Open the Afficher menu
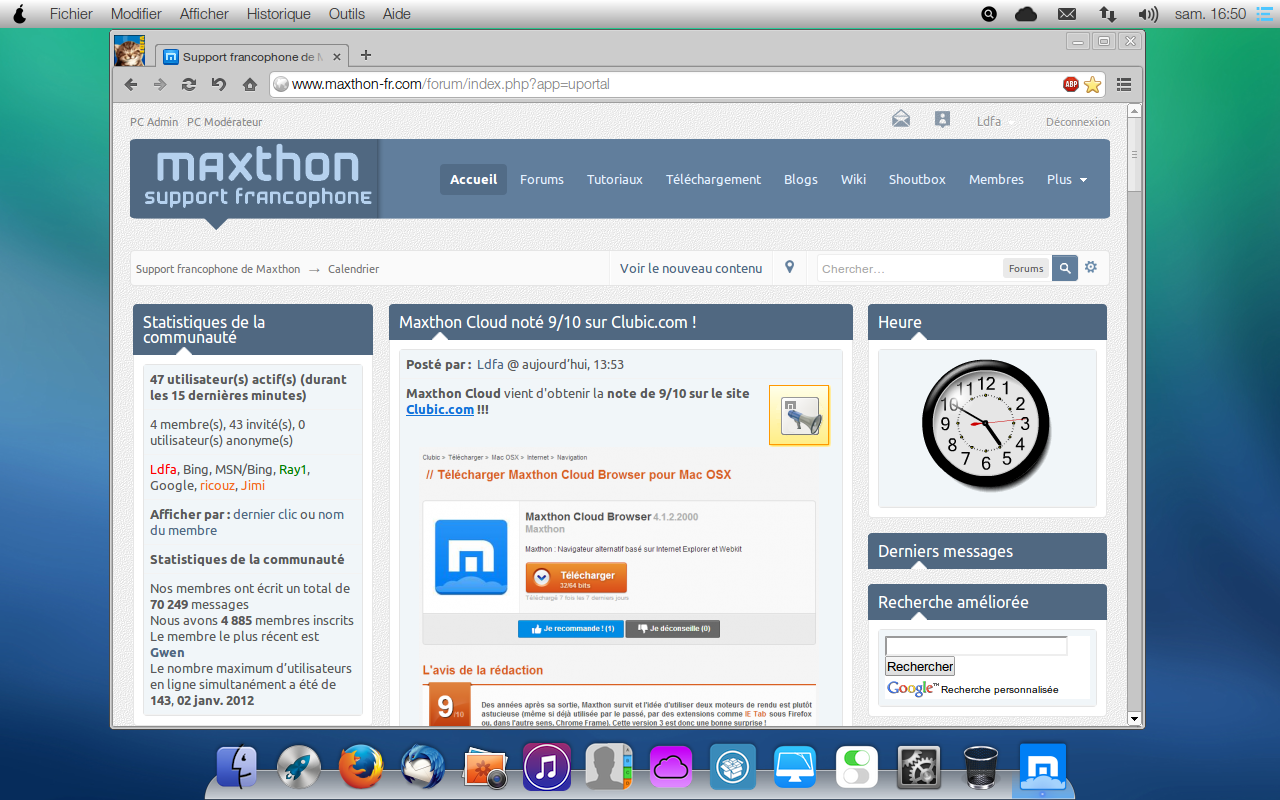Screen dimensions: 1280x800 point(204,14)
